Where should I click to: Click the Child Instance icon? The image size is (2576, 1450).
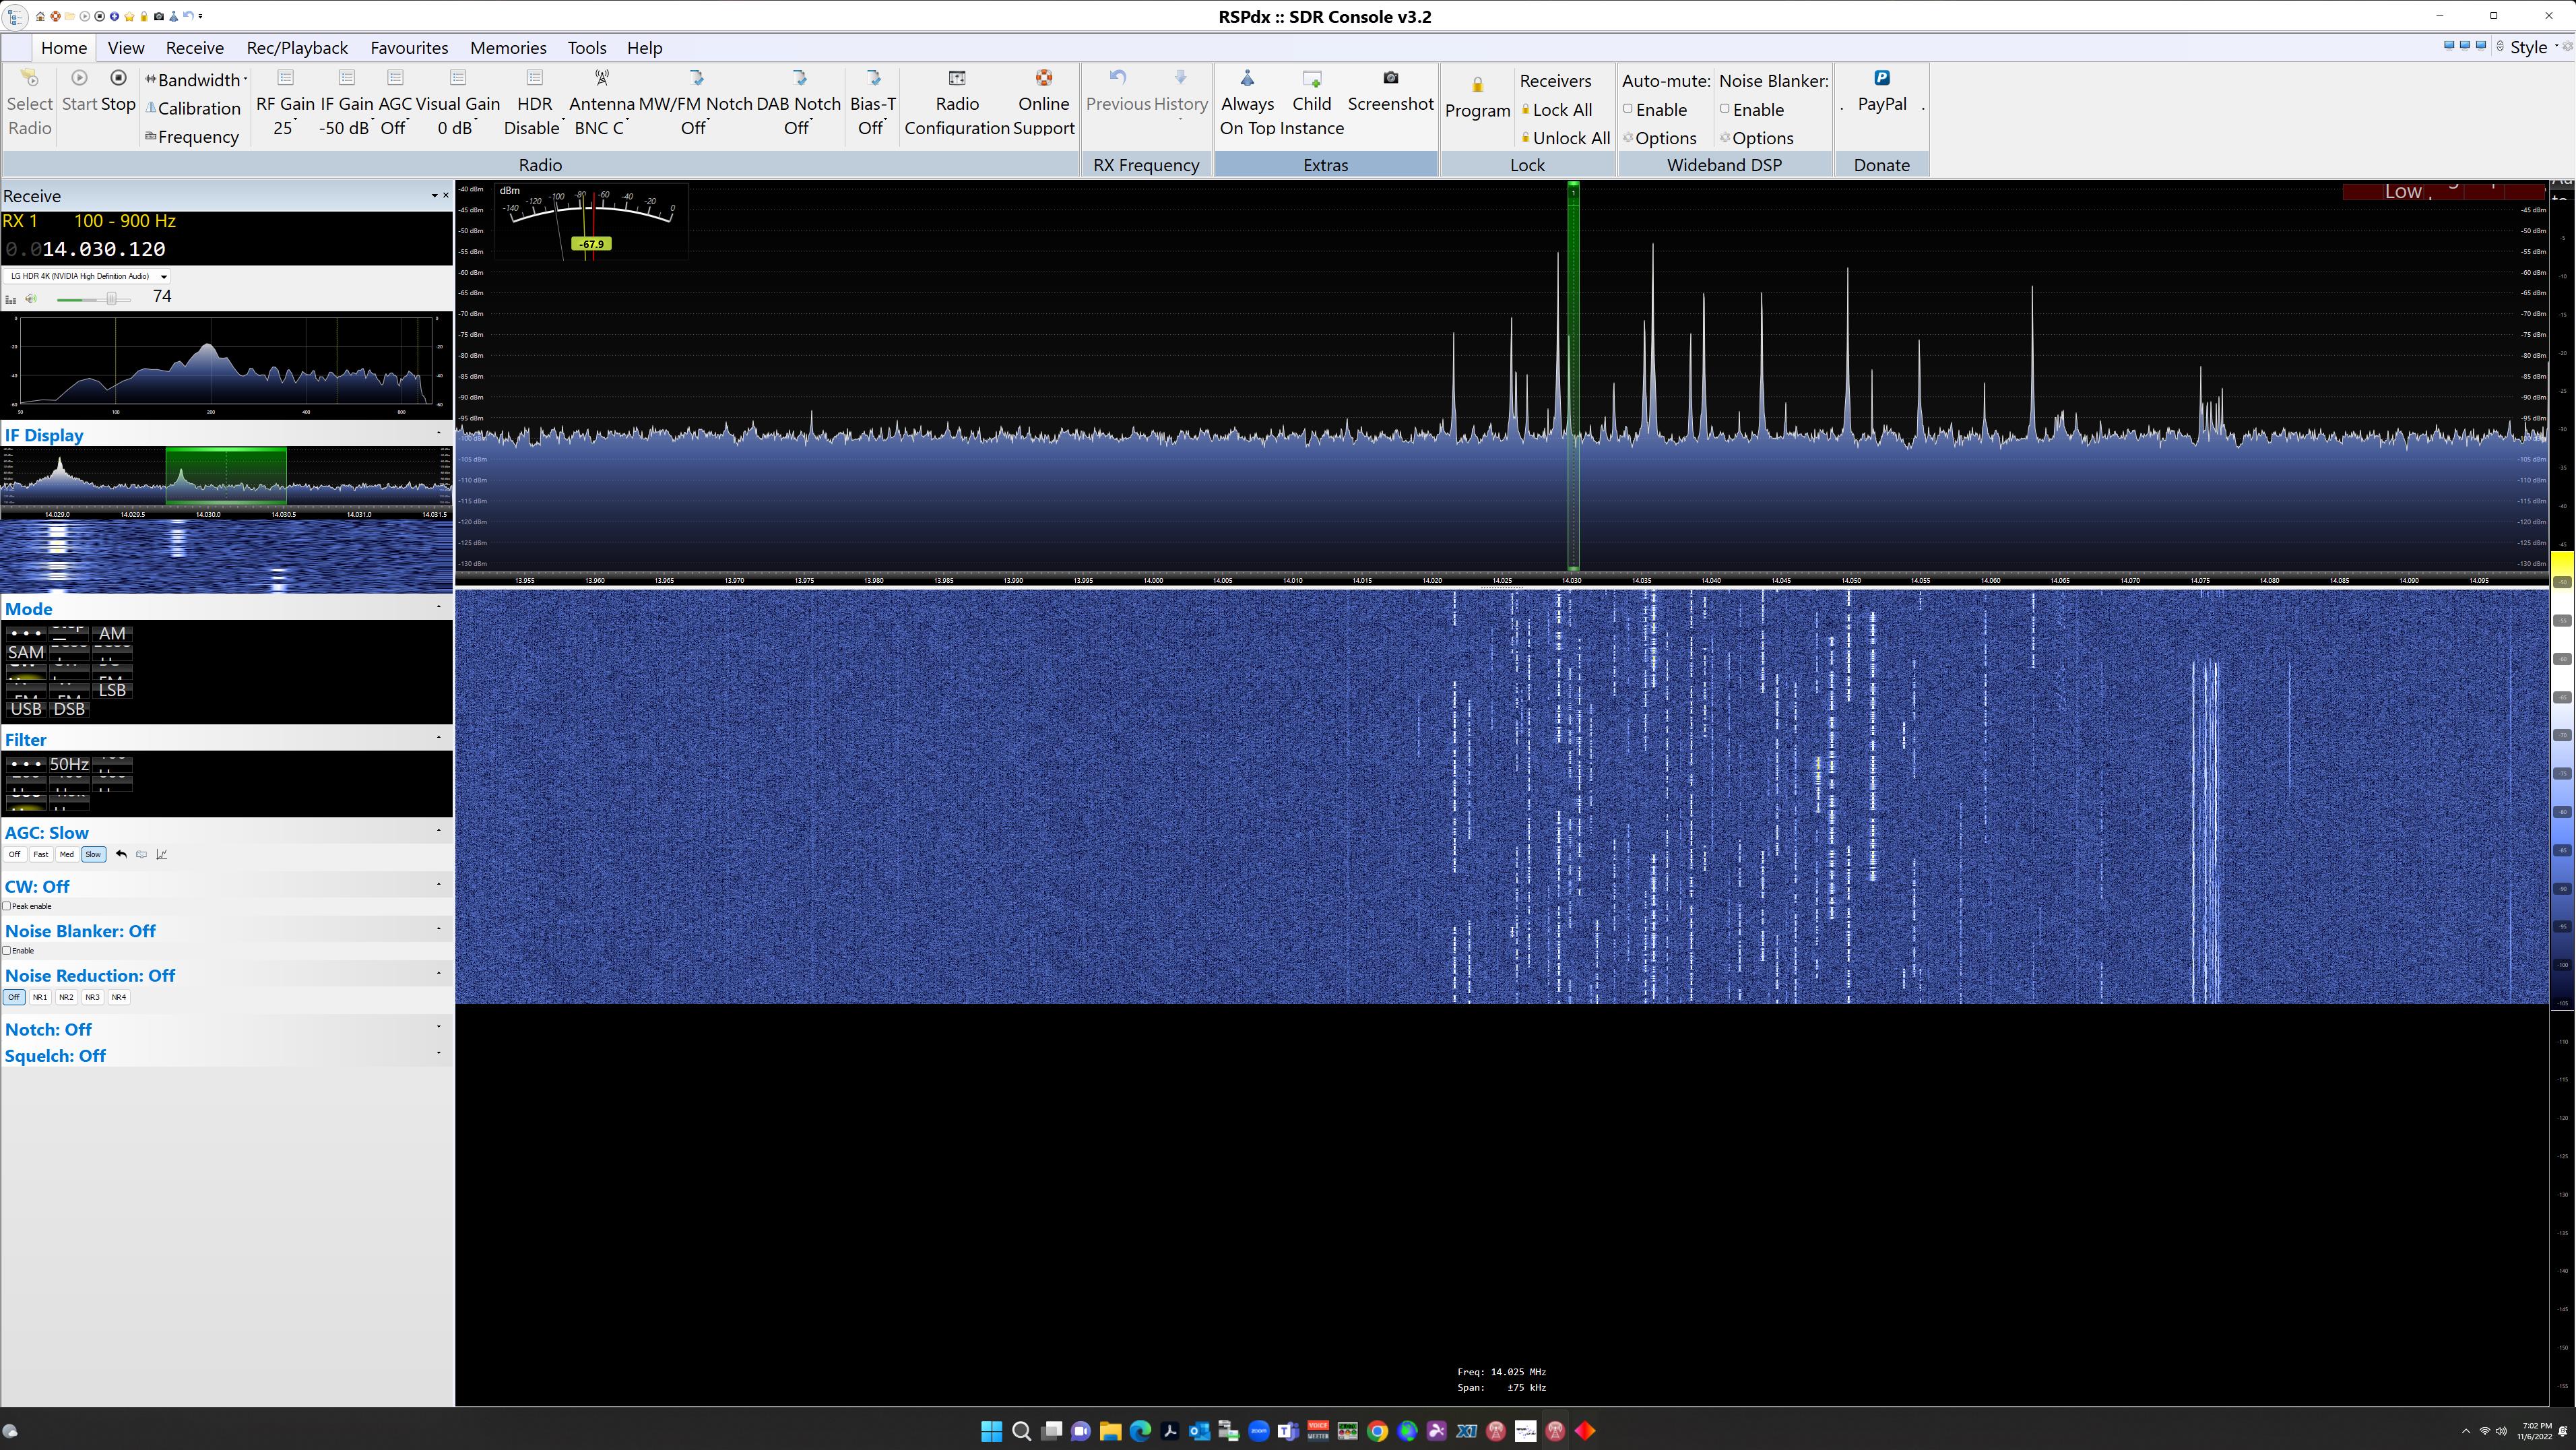[x=1311, y=78]
